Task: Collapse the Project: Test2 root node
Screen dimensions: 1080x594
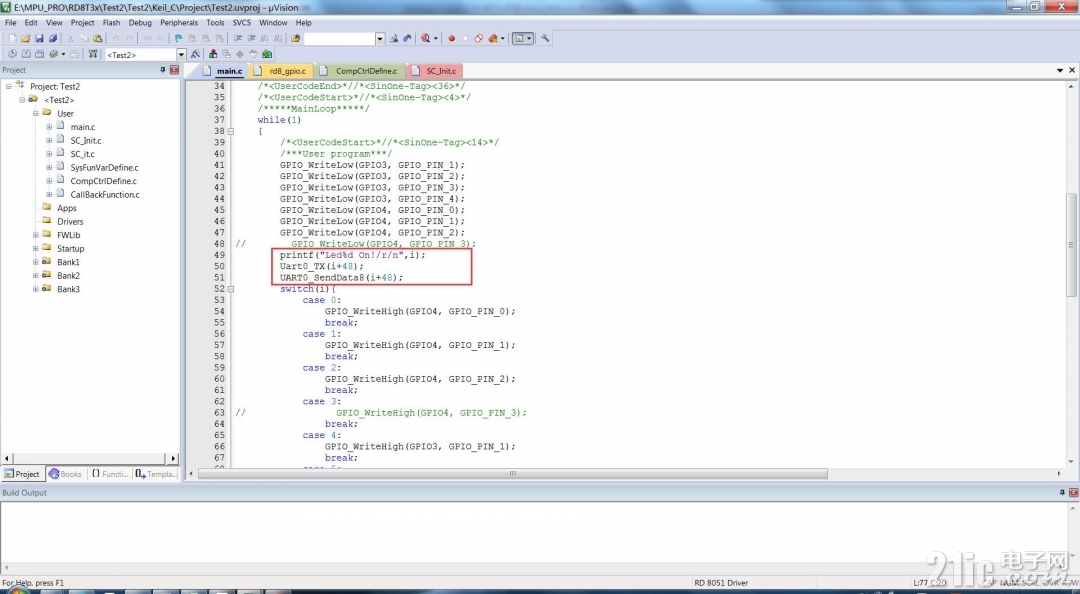Action: tap(8, 86)
